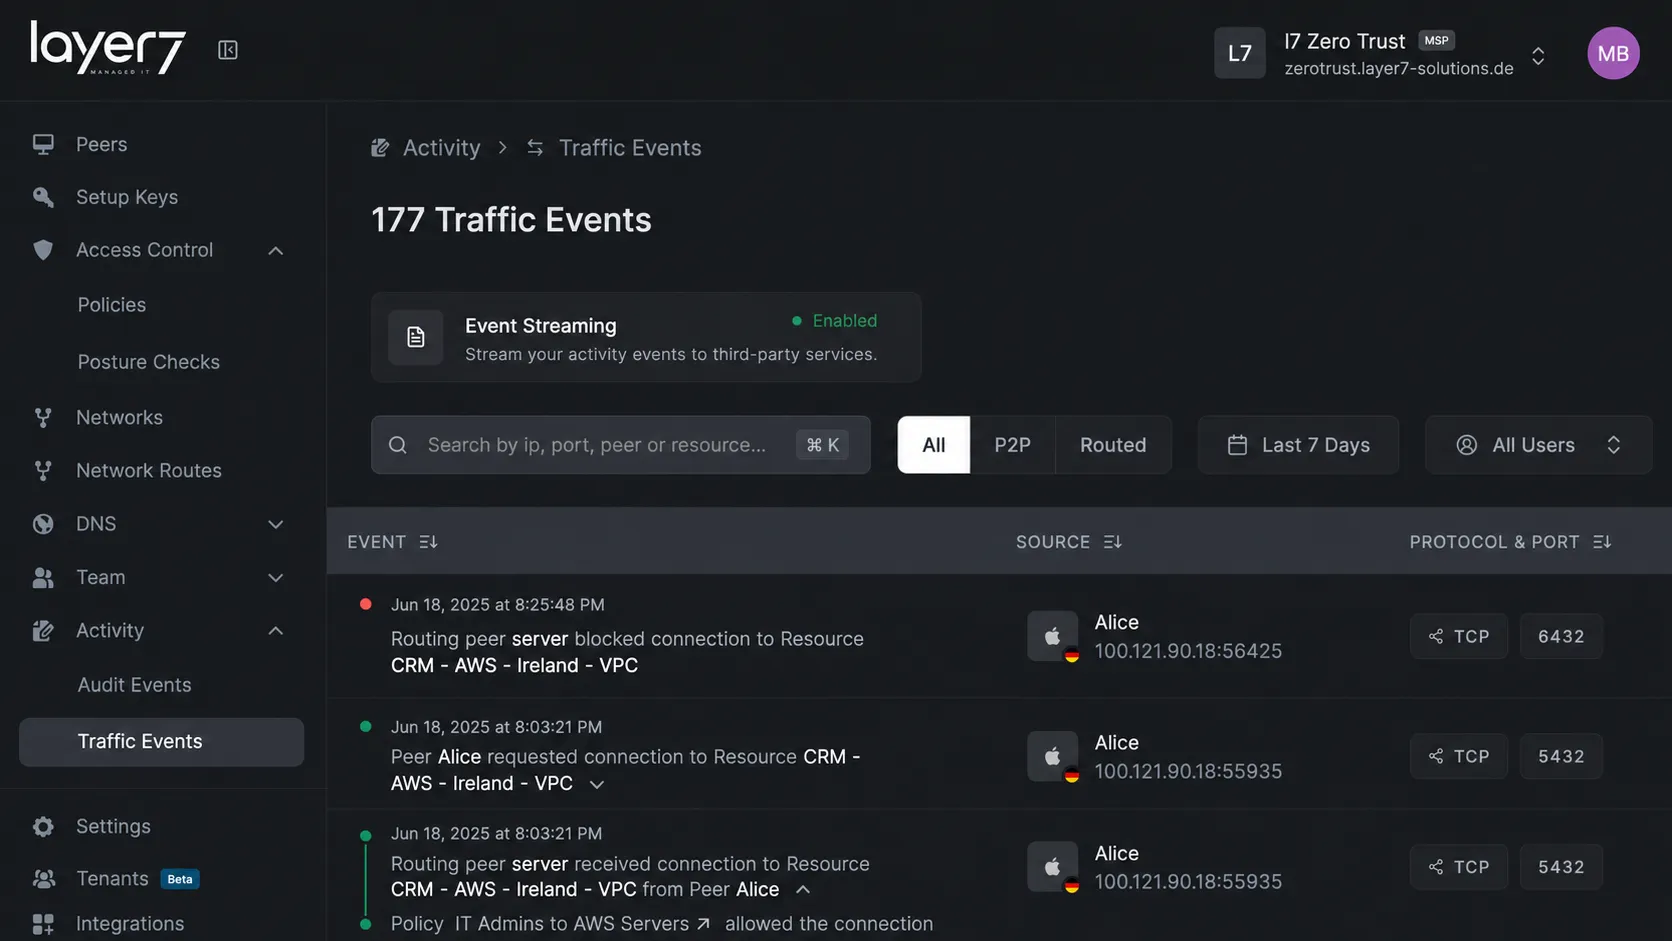Sort by Protocol & Port column icon
Viewport: 1672px width, 941px height.
click(1602, 542)
